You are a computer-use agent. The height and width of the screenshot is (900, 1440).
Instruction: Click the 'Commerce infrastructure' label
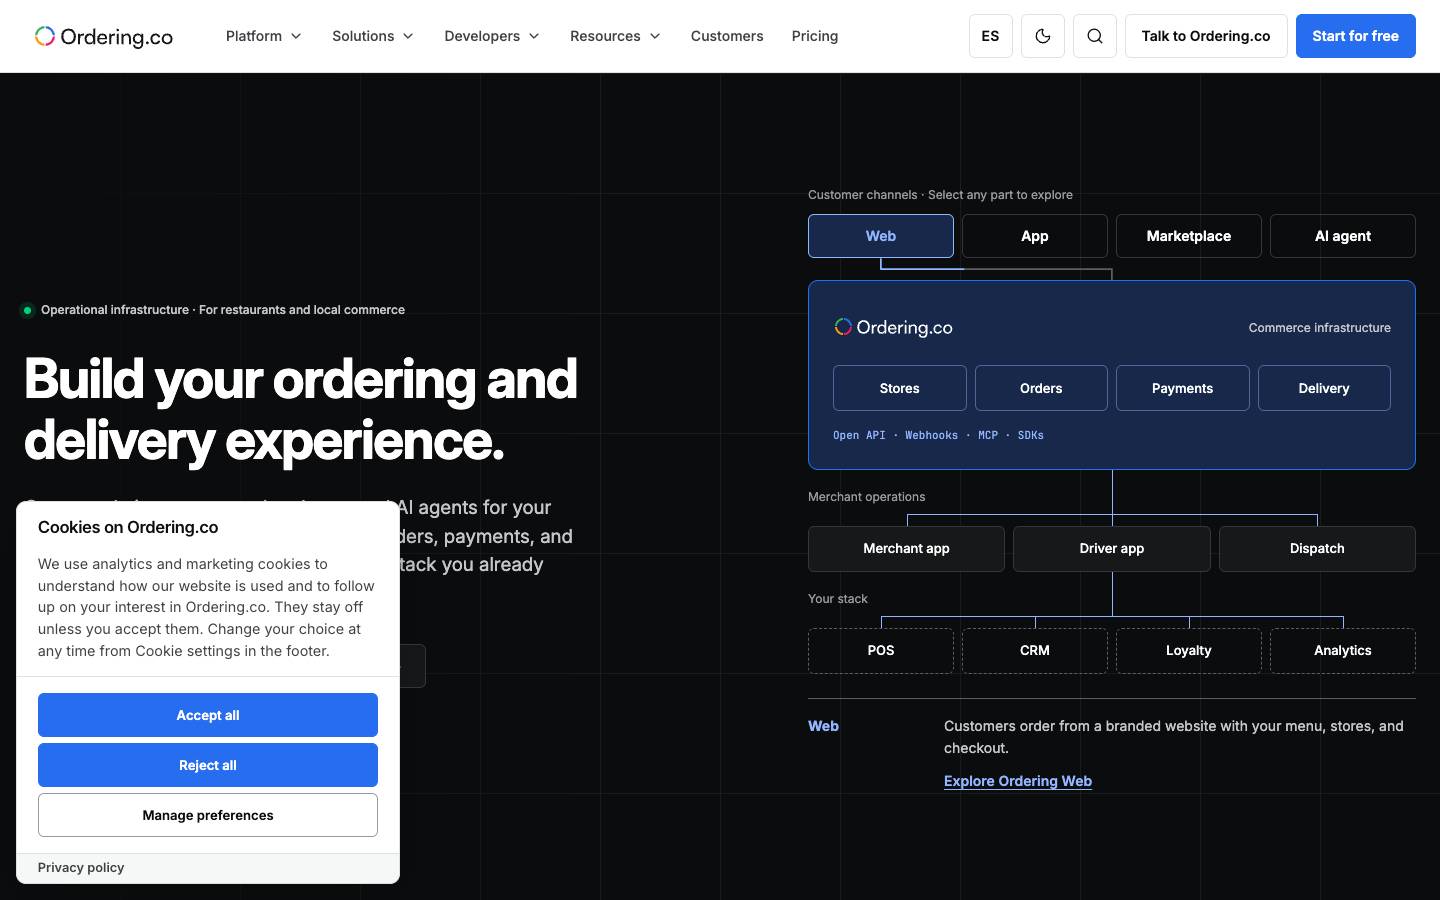[x=1319, y=328]
